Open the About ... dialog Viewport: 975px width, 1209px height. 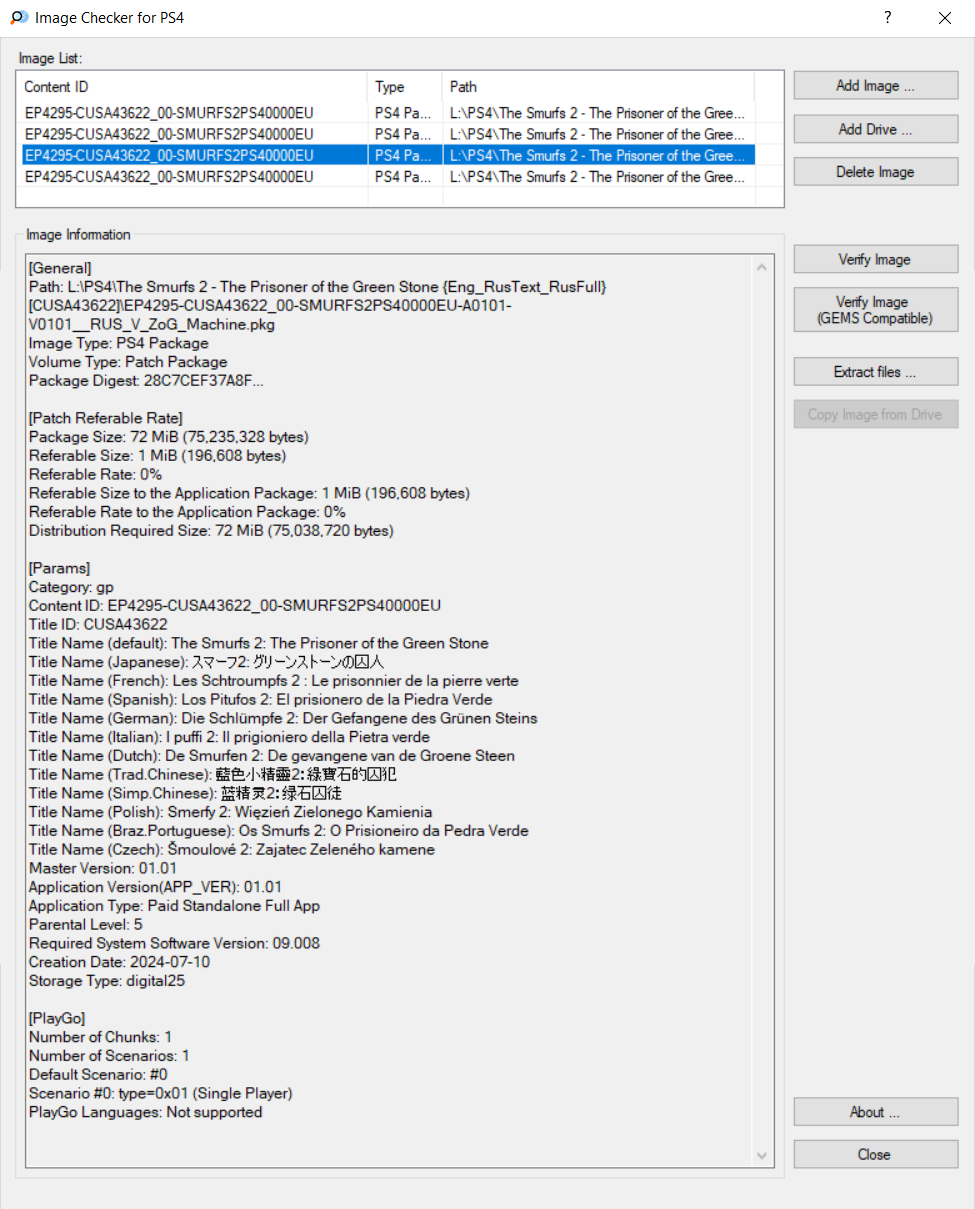pyautogui.click(x=876, y=1112)
